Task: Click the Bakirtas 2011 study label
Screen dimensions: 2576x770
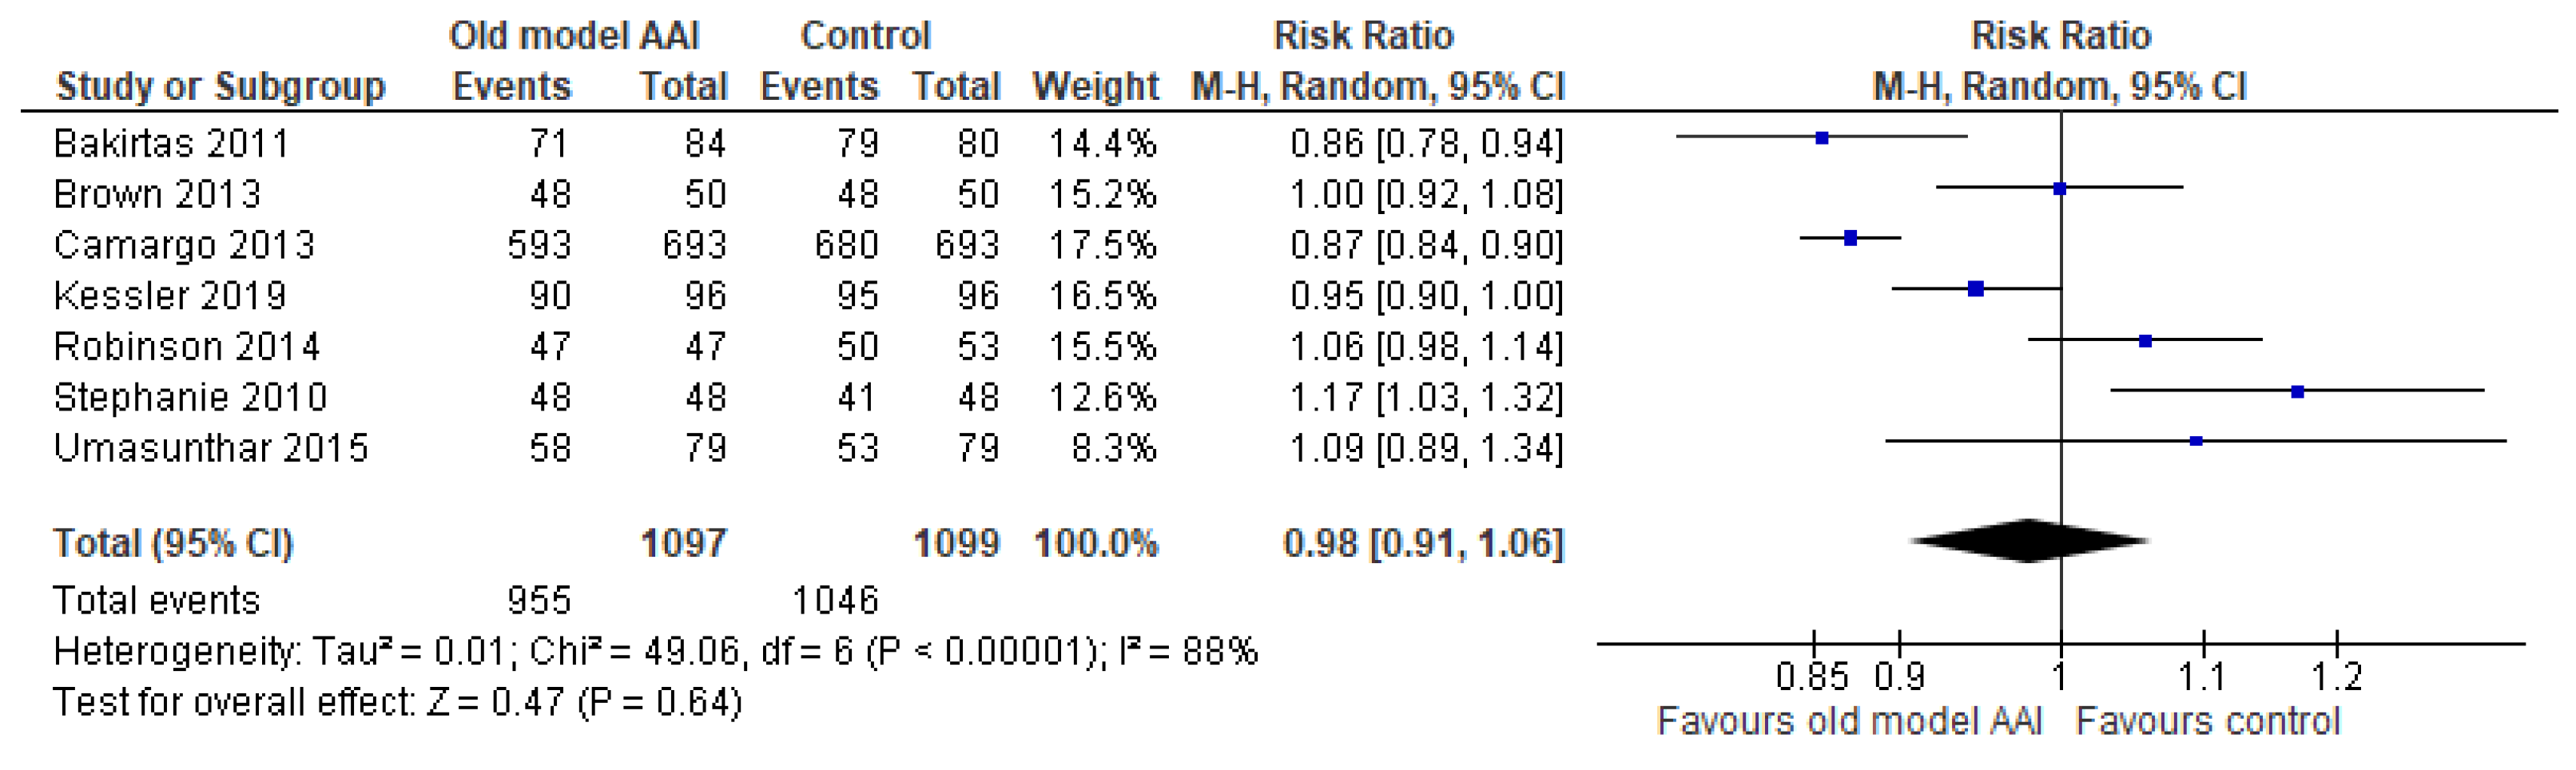Action: click(171, 144)
